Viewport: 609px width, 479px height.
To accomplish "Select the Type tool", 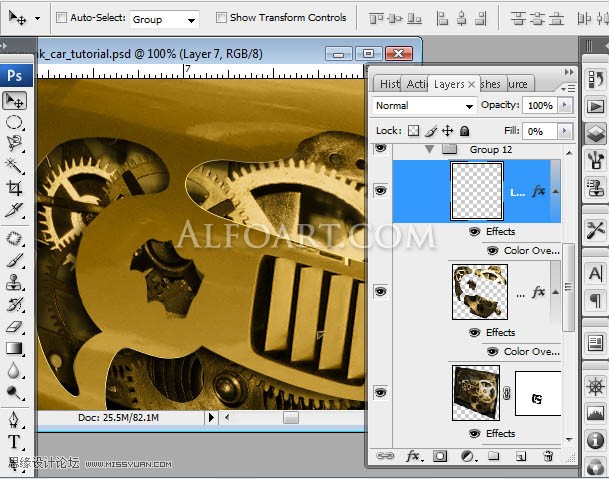I will [x=15, y=442].
